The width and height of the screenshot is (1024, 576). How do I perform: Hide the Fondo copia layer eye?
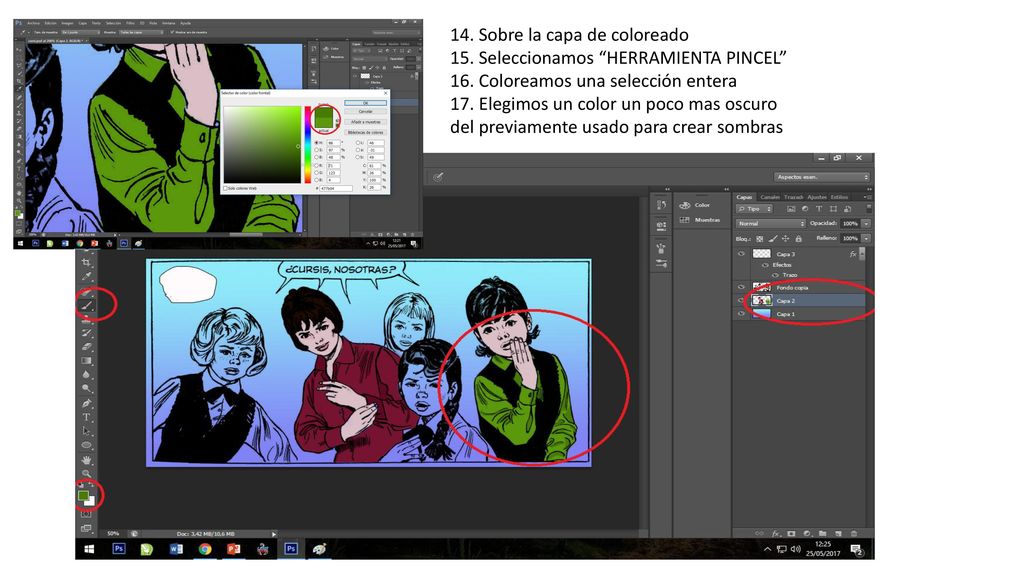click(741, 287)
